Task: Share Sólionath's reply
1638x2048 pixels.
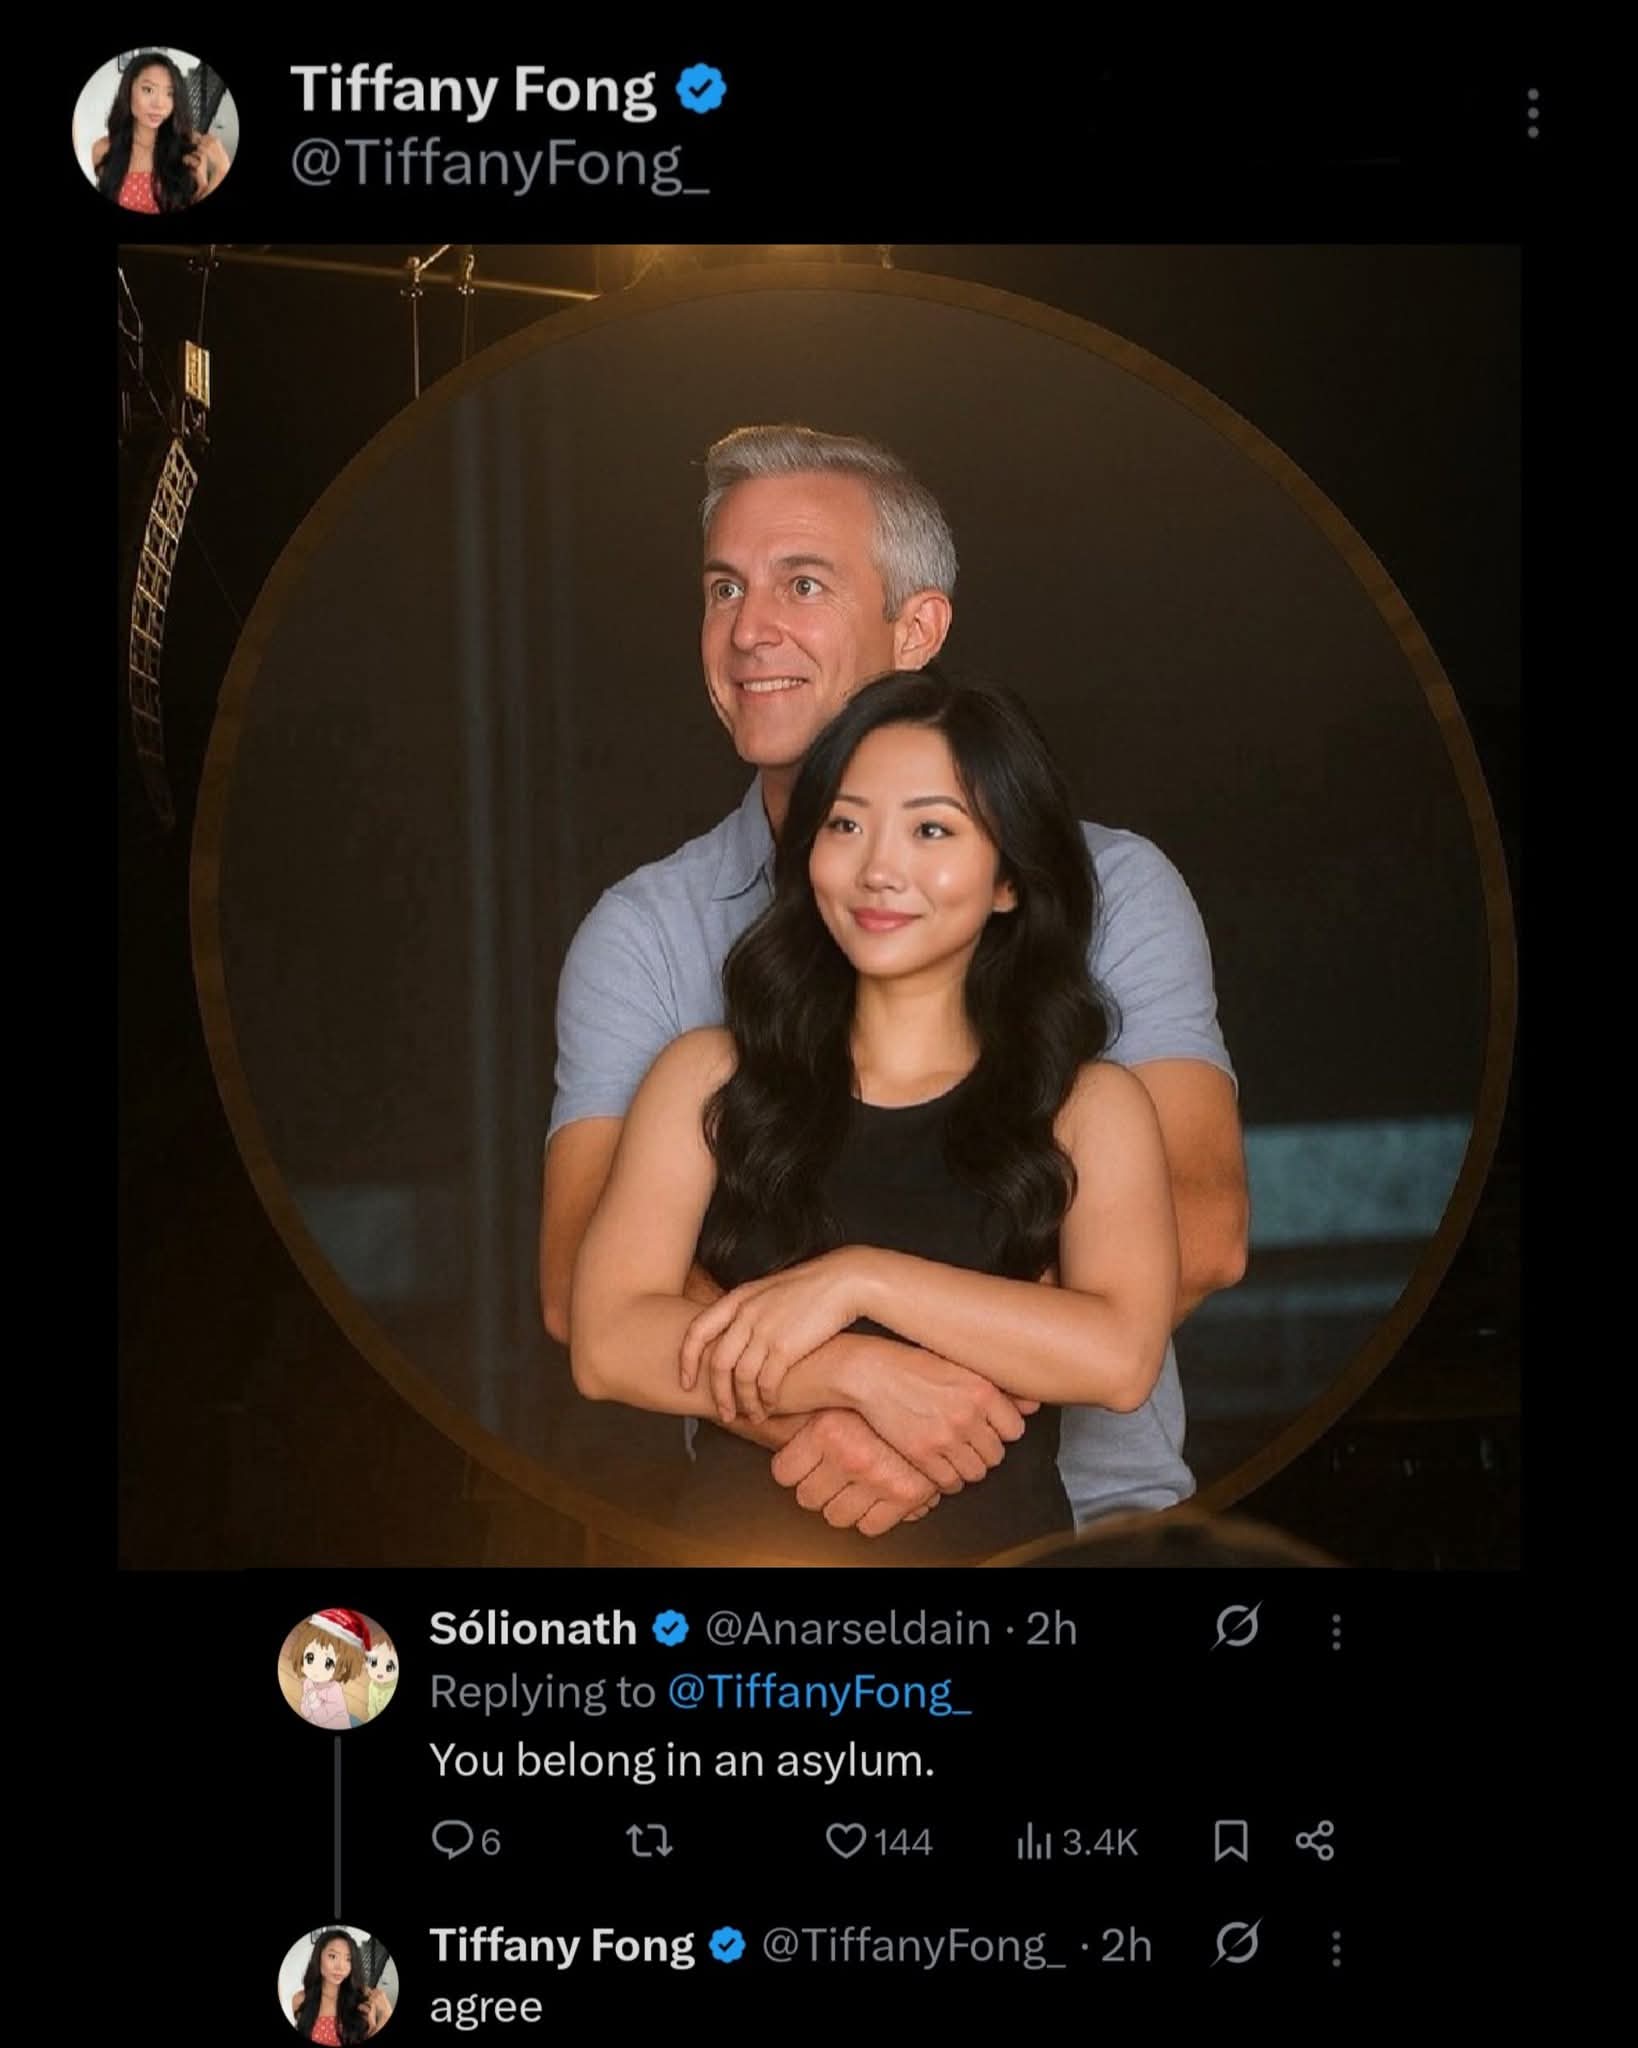Action: pos(1314,1841)
